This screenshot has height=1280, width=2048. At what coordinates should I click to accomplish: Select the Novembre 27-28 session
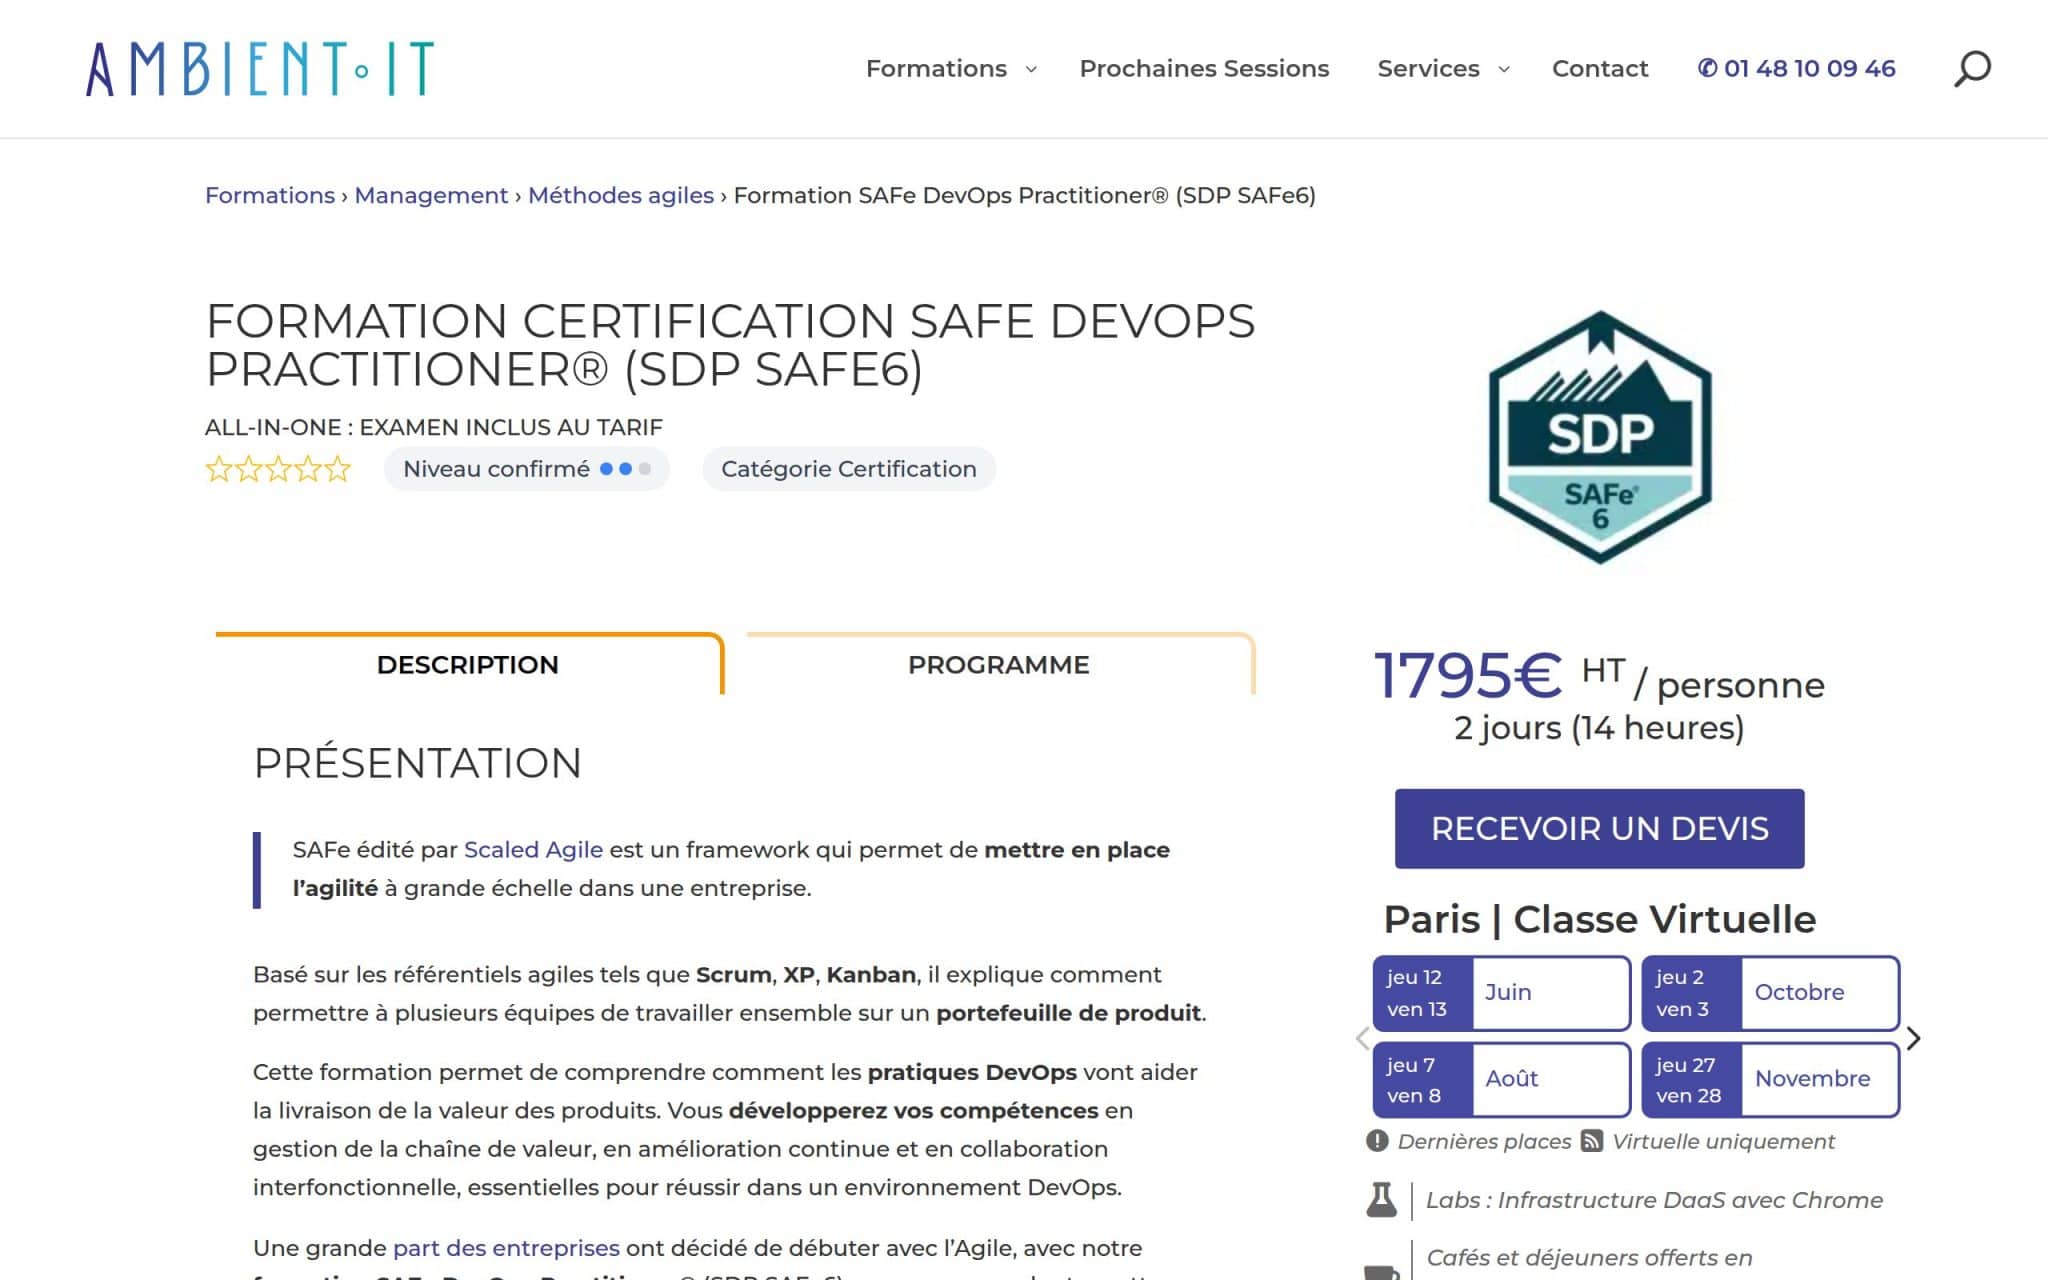click(1770, 1080)
